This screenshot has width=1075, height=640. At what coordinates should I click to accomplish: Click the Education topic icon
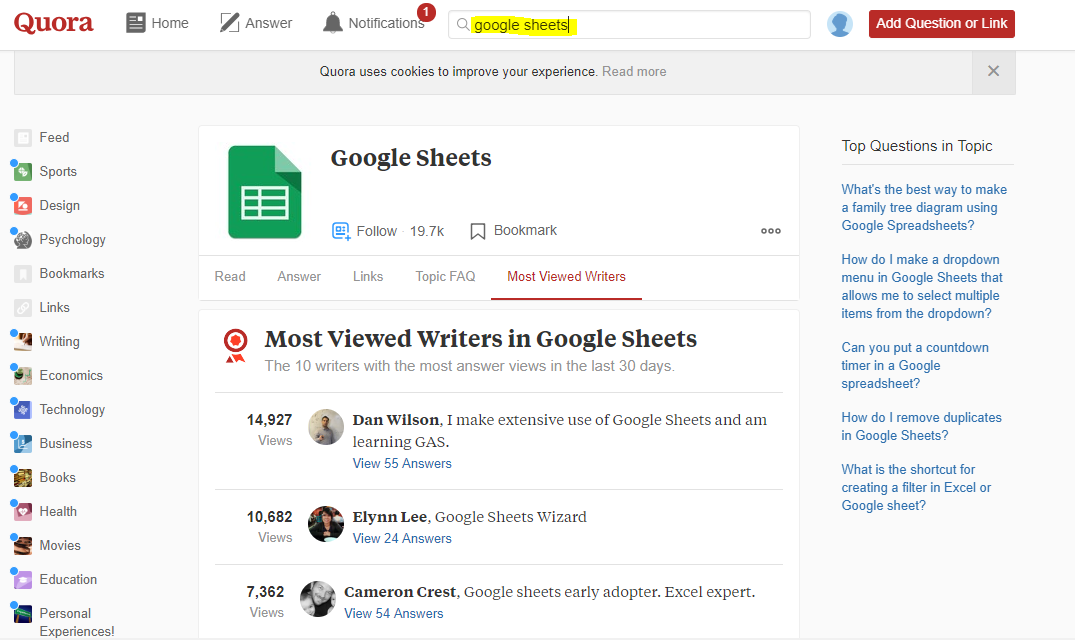23,580
